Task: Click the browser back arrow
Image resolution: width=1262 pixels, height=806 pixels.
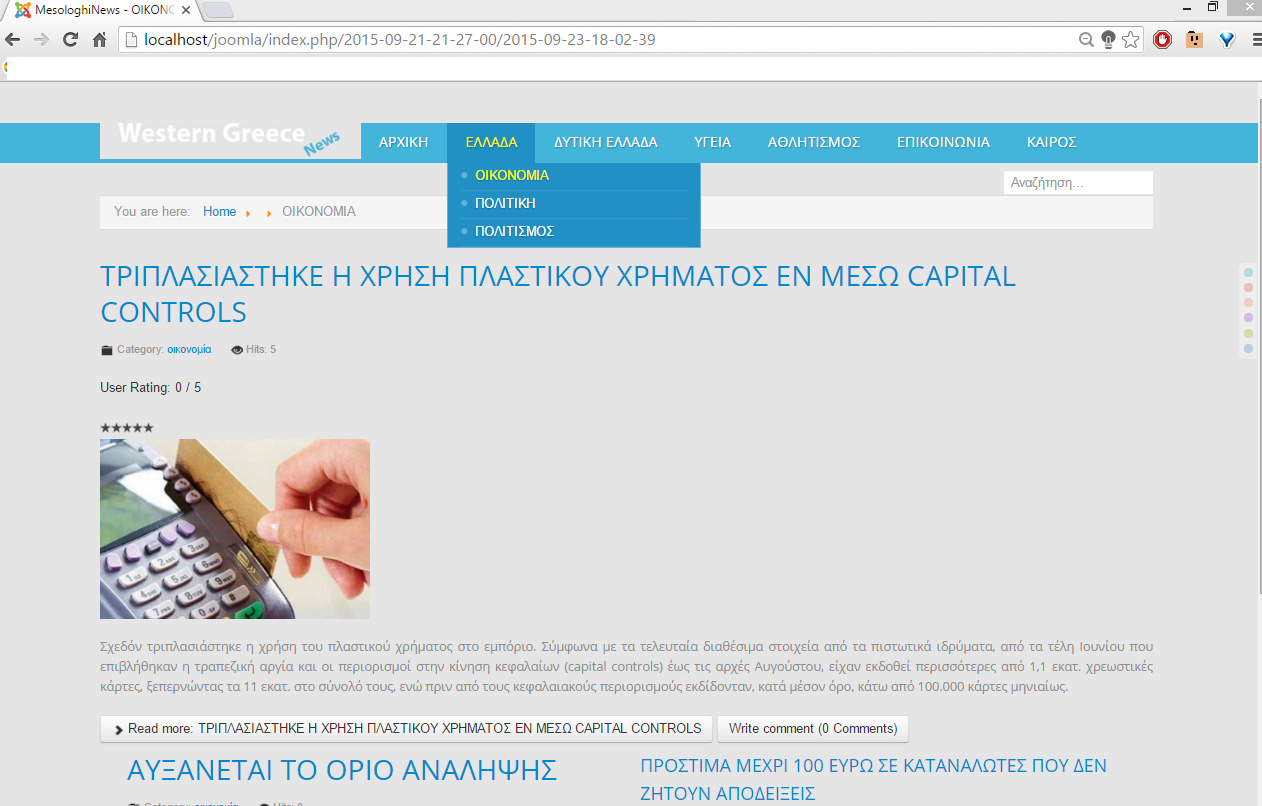Action: pyautogui.click(x=13, y=40)
